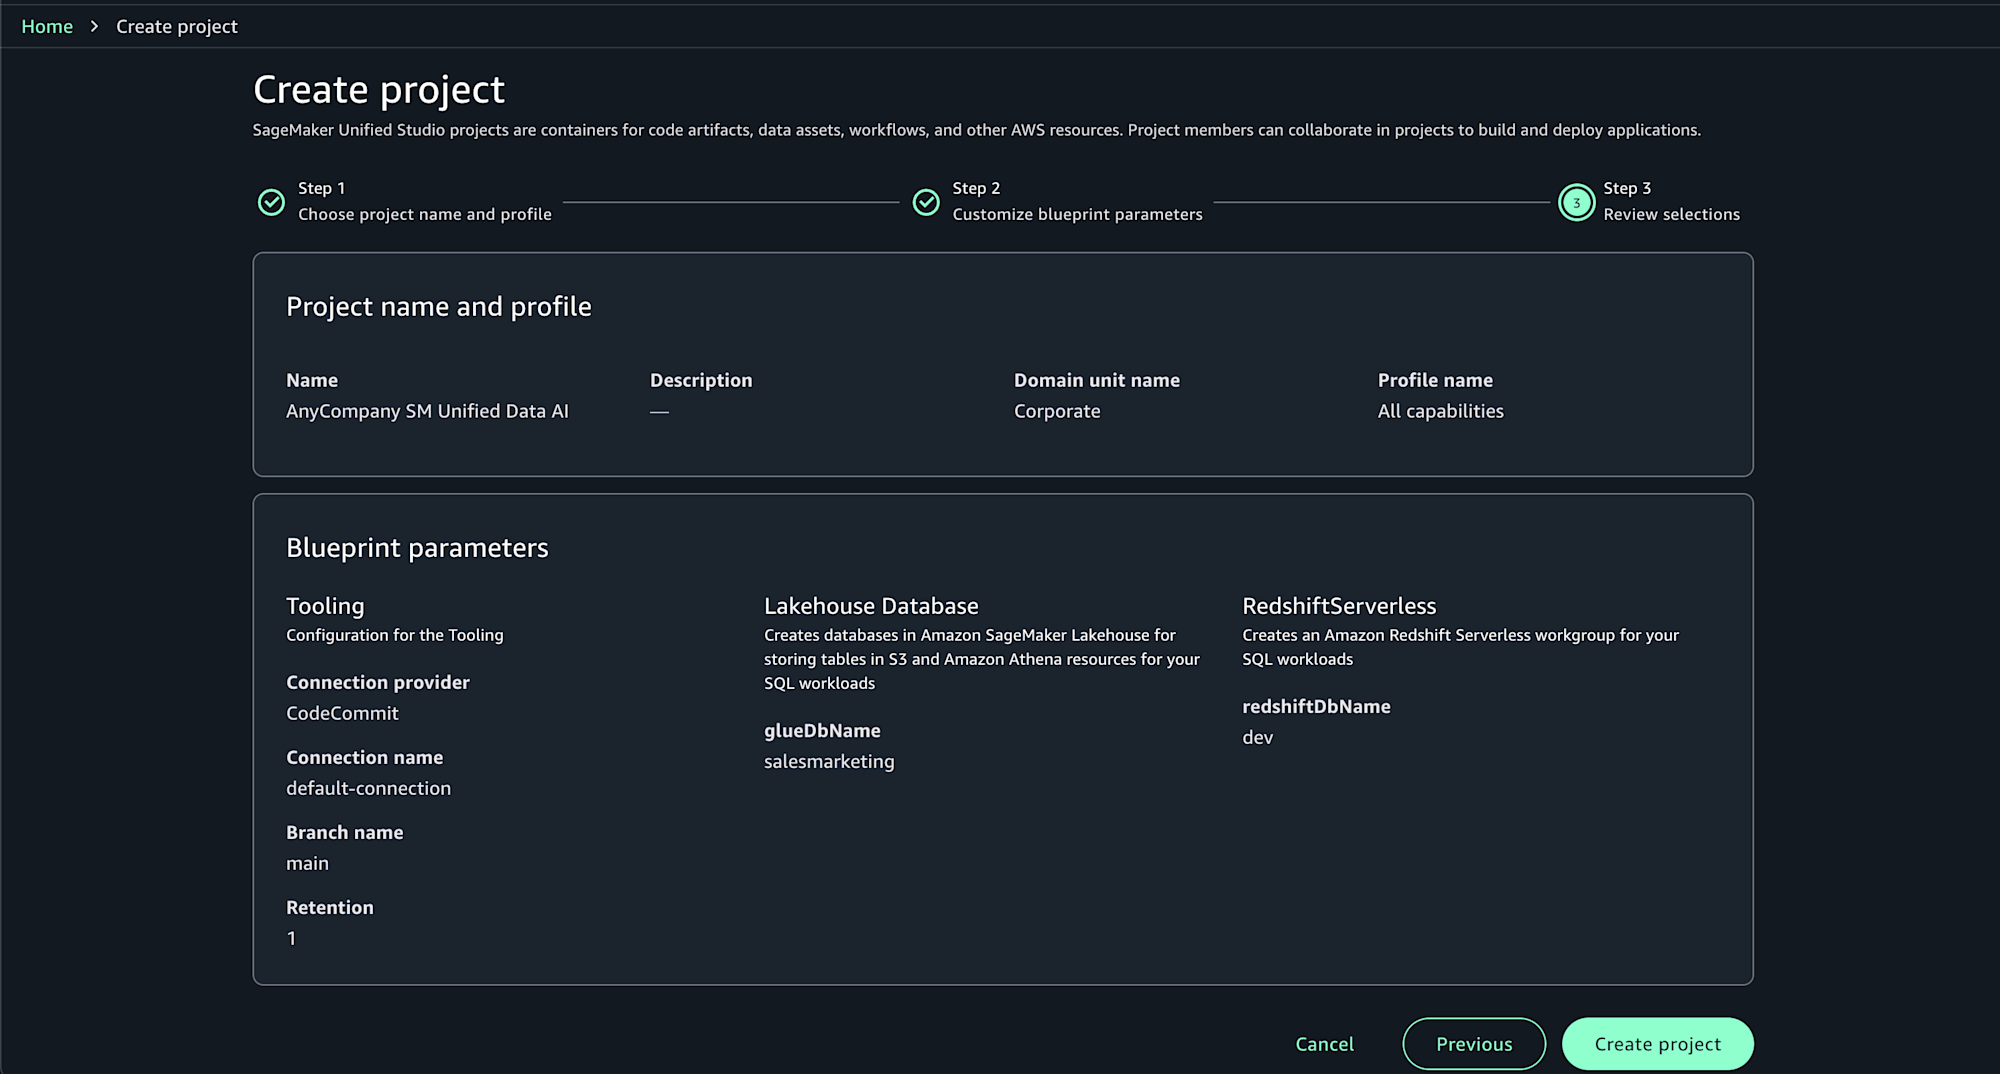Click the 'Configuration for the Tooling' description
Image resolution: width=2000 pixels, height=1074 pixels.
click(x=395, y=635)
